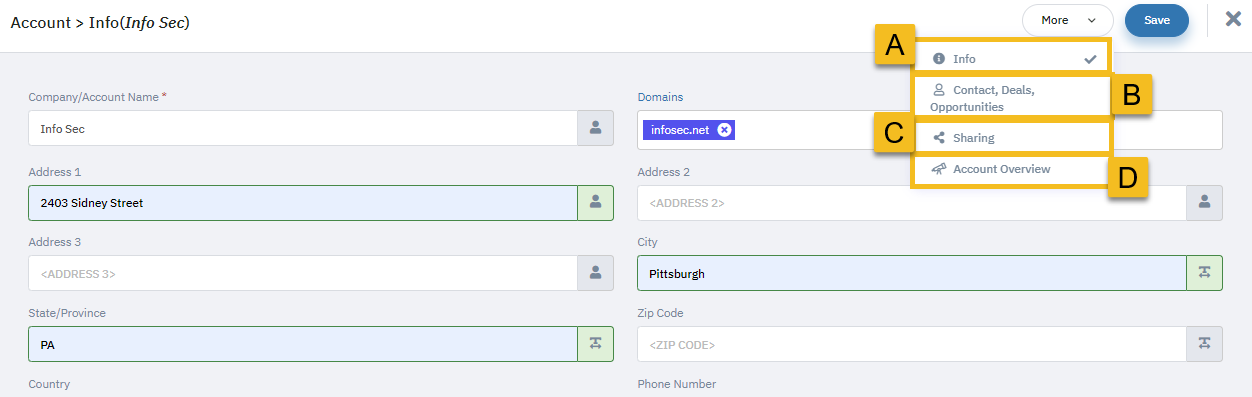Click the State/Province field showing PA
This screenshot has width=1252, height=397.
click(303, 344)
